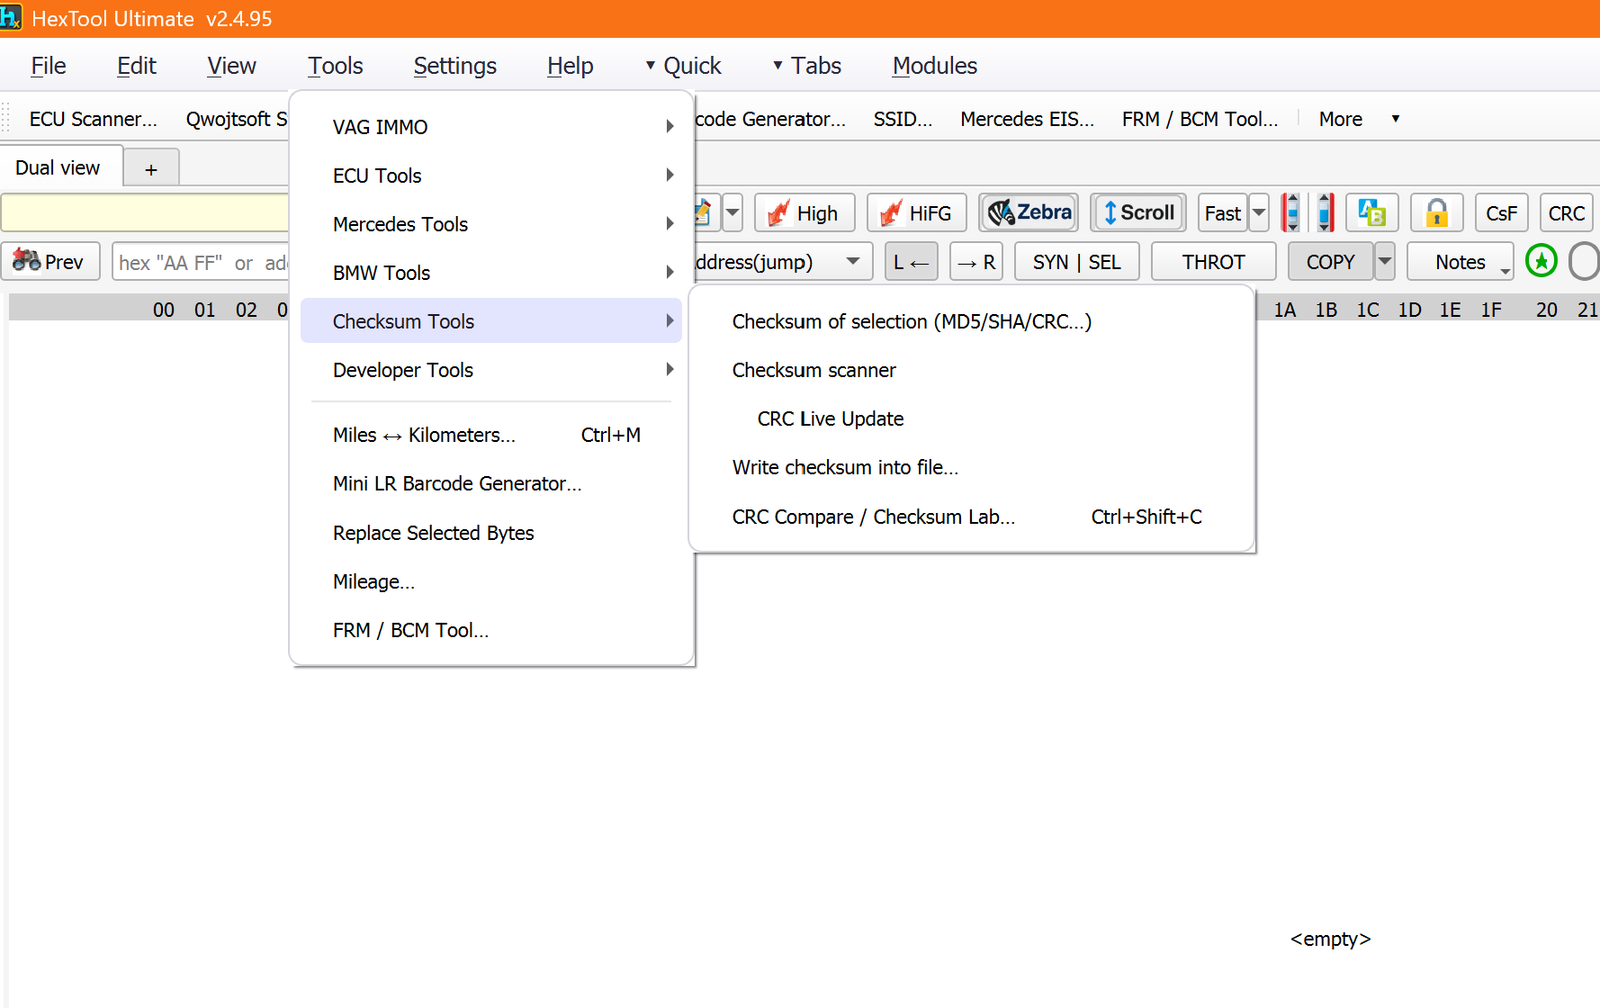Expand BMW Tools submenu
Screen dimensions: 1600x1008
[491, 273]
